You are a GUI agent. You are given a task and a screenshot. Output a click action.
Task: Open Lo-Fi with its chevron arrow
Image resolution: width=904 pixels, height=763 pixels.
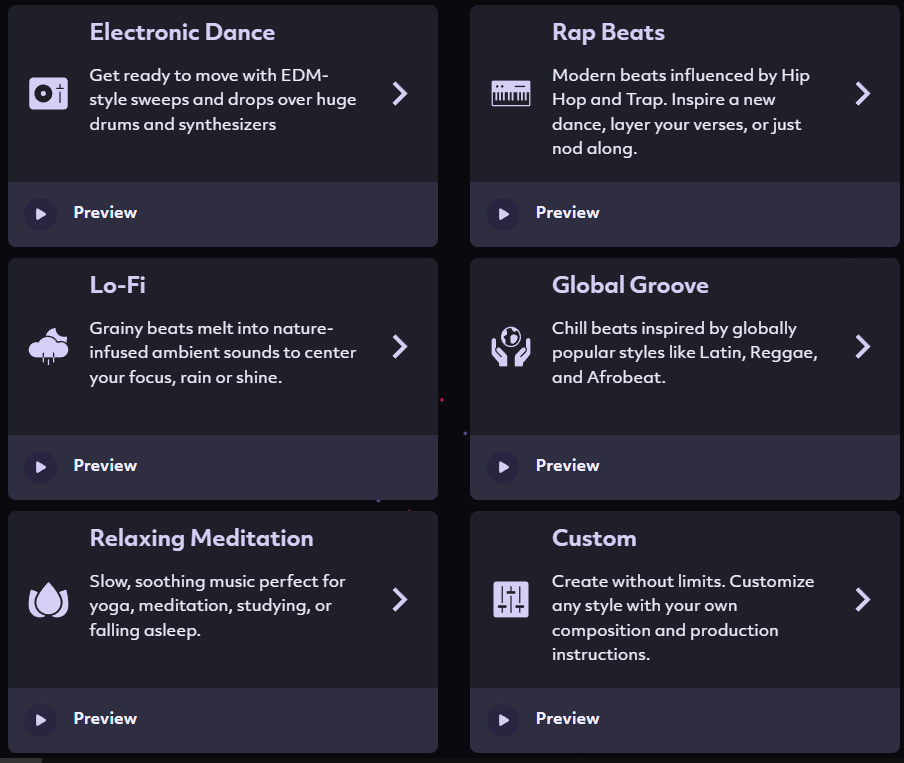[x=400, y=347]
